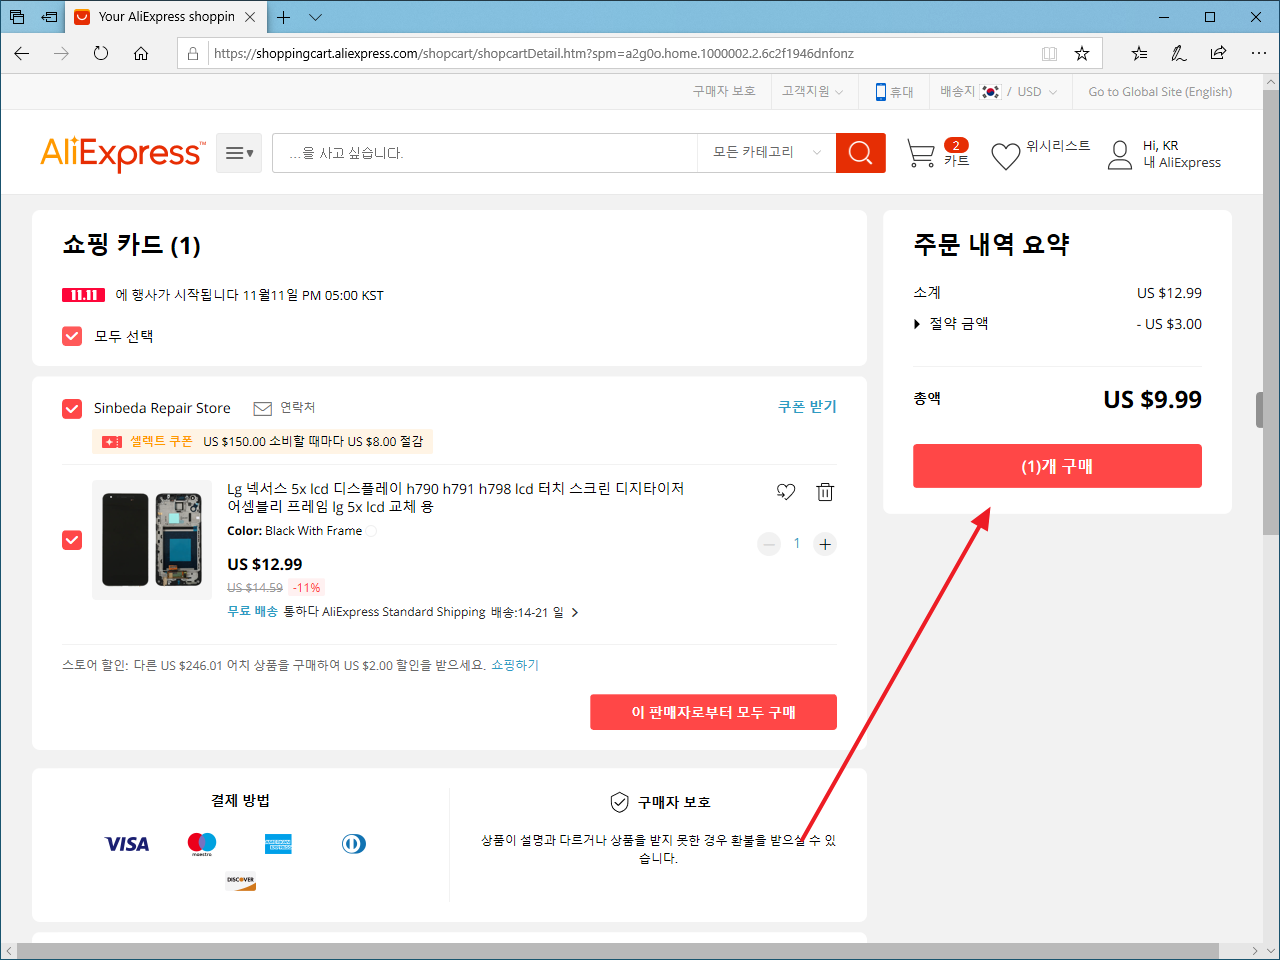This screenshot has height=960, width=1280.
Task: Click the browser Forward arrow
Action: pos(62,53)
